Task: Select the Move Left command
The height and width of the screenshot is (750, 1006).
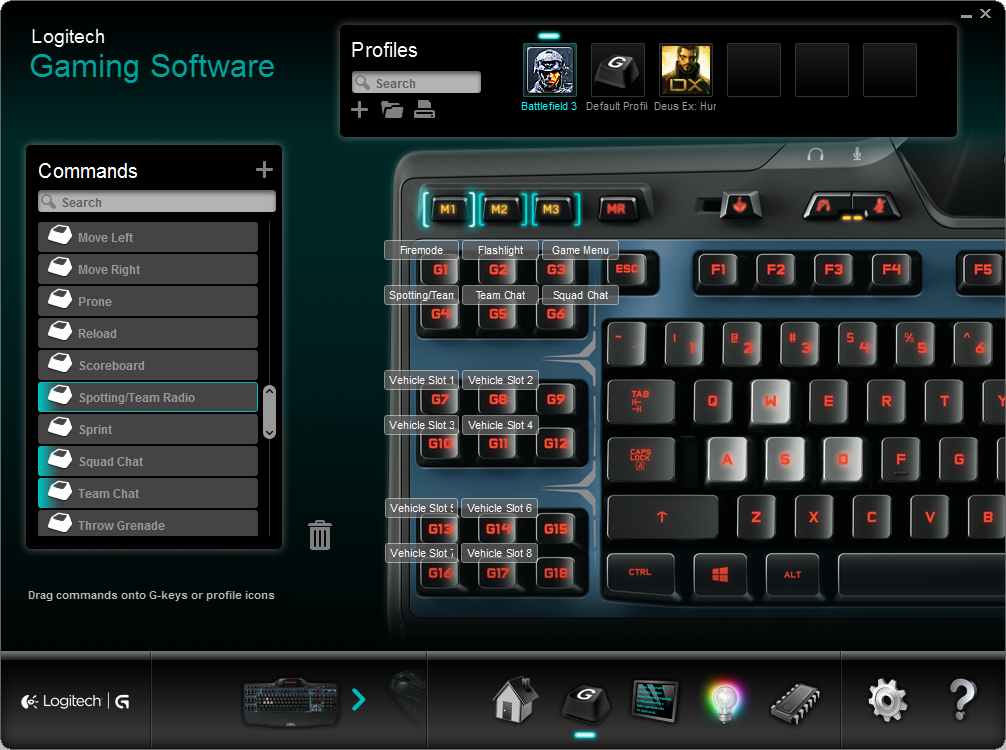Action: 148,237
